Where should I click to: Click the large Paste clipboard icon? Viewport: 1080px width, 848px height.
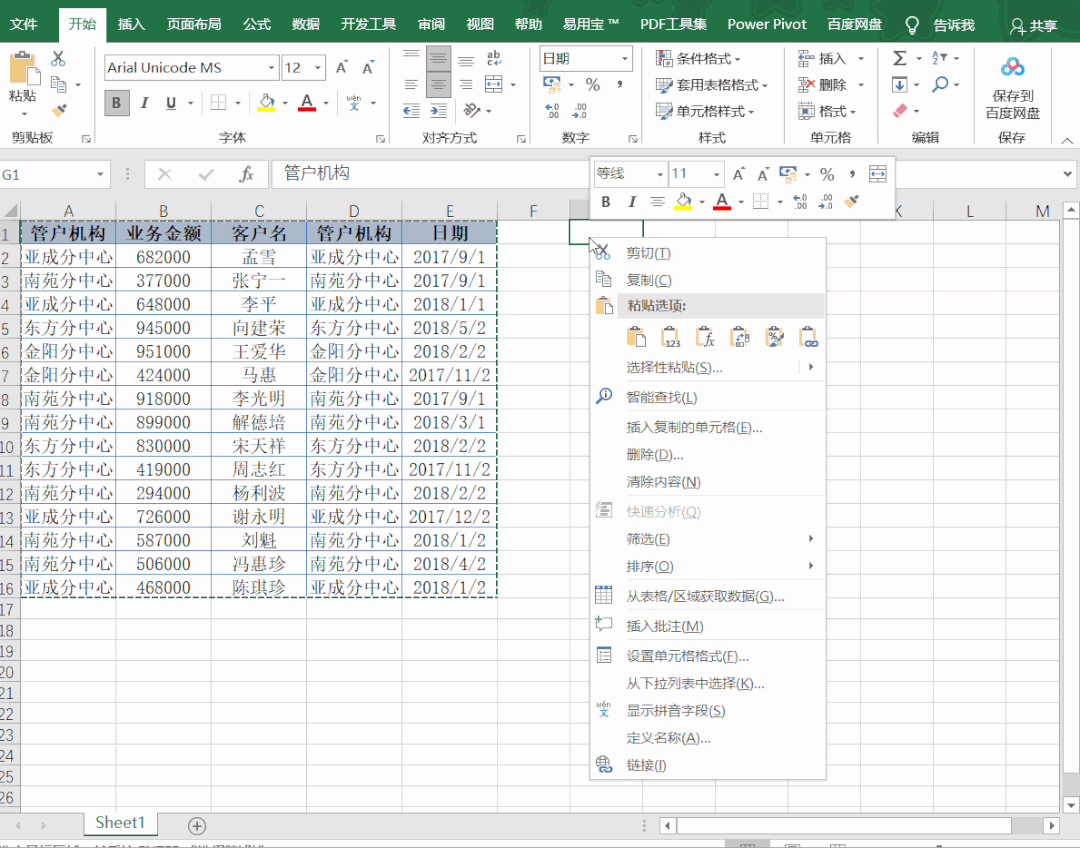tap(23, 70)
